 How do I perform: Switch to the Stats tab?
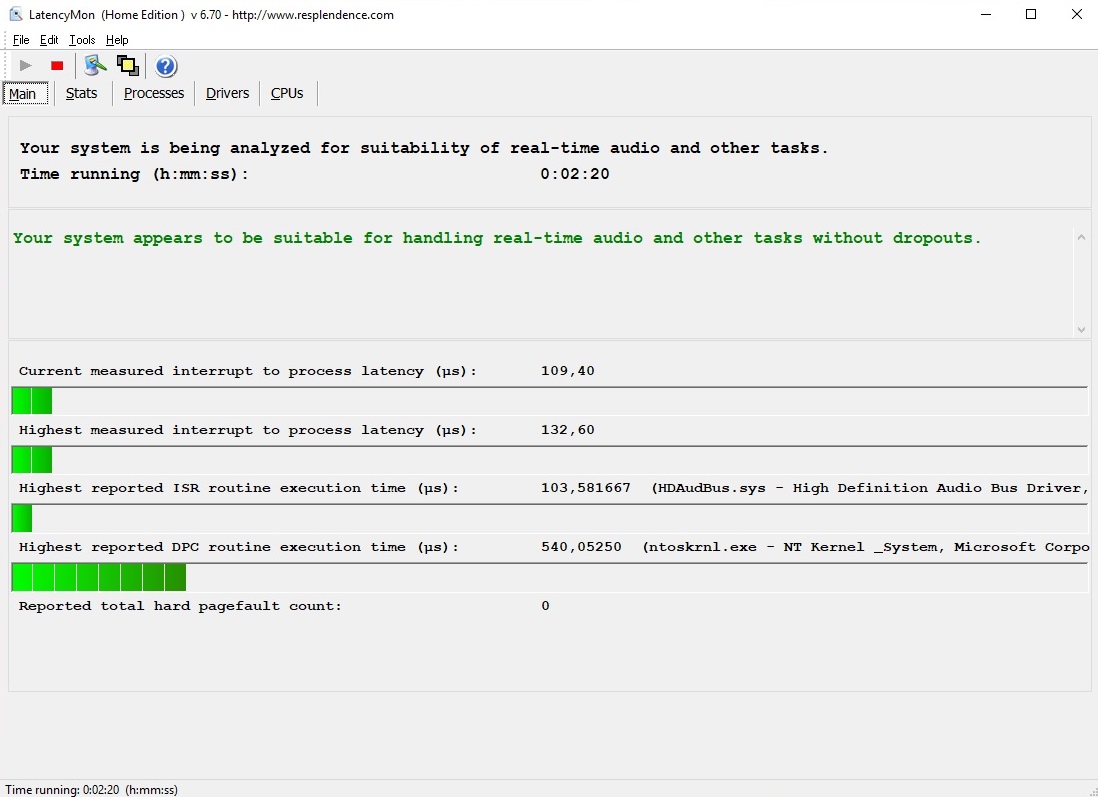click(x=81, y=93)
